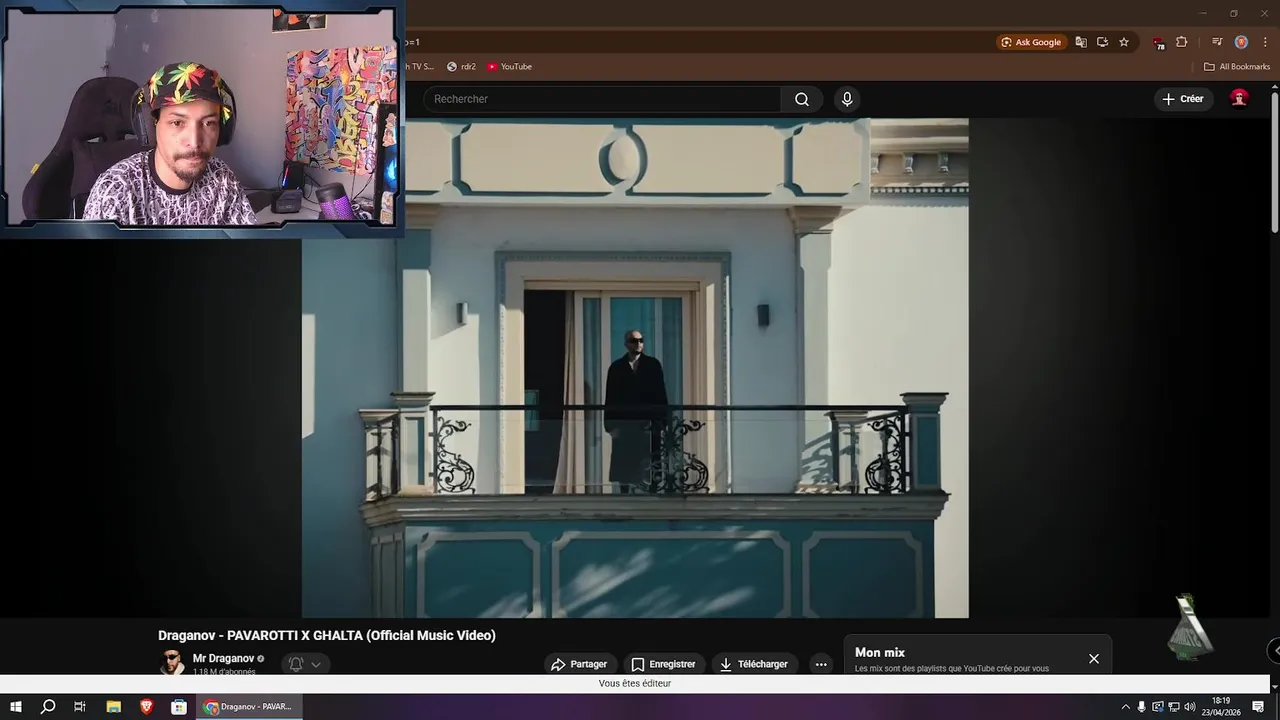Open Chrome's three-dot menu
Image resolution: width=1280 pixels, height=720 pixels.
[x=1265, y=42]
